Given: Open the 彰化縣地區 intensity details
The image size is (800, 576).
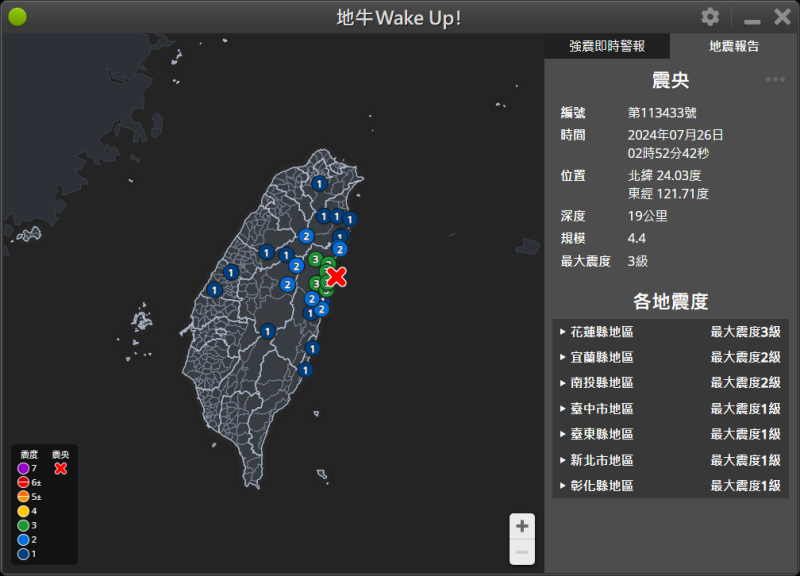Looking at the screenshot, I should pos(670,486).
